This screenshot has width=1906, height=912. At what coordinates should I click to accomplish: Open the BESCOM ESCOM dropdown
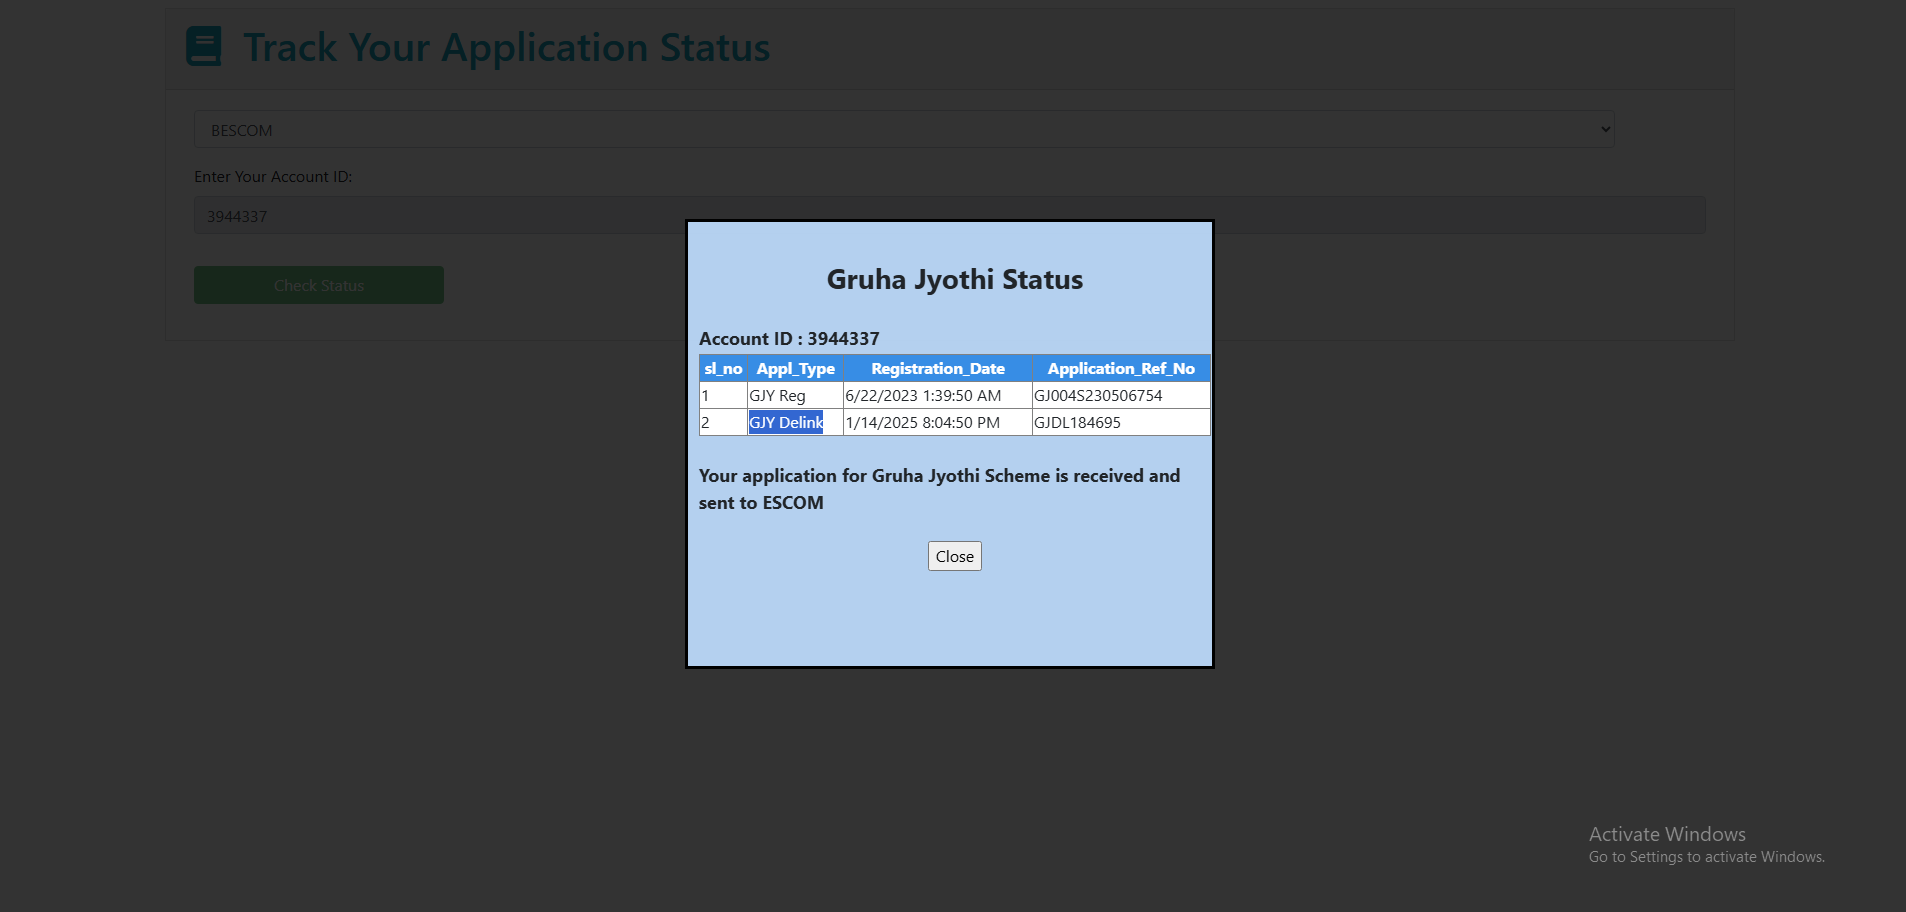[904, 129]
